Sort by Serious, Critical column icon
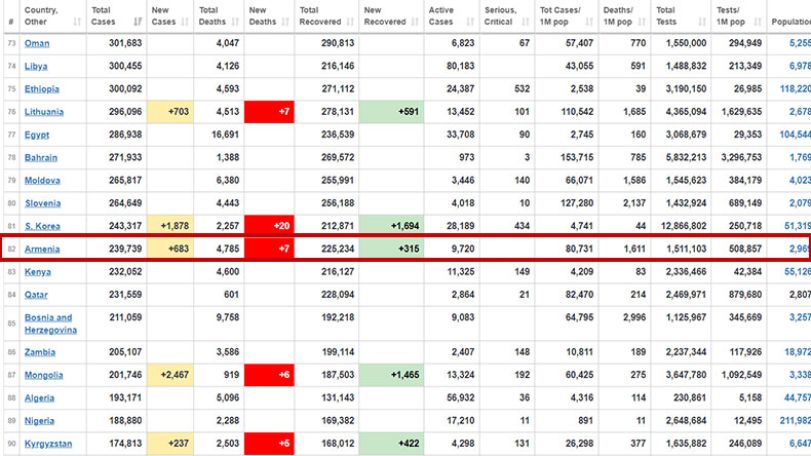Screen dimensions: 811x456 525,22
